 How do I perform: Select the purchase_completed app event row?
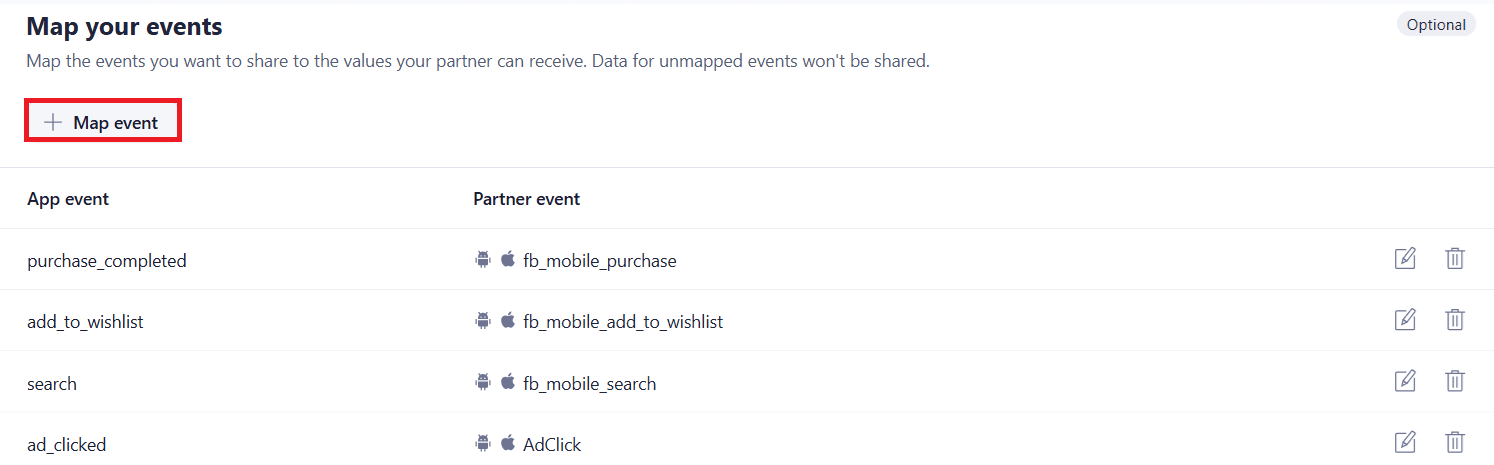click(x=107, y=261)
